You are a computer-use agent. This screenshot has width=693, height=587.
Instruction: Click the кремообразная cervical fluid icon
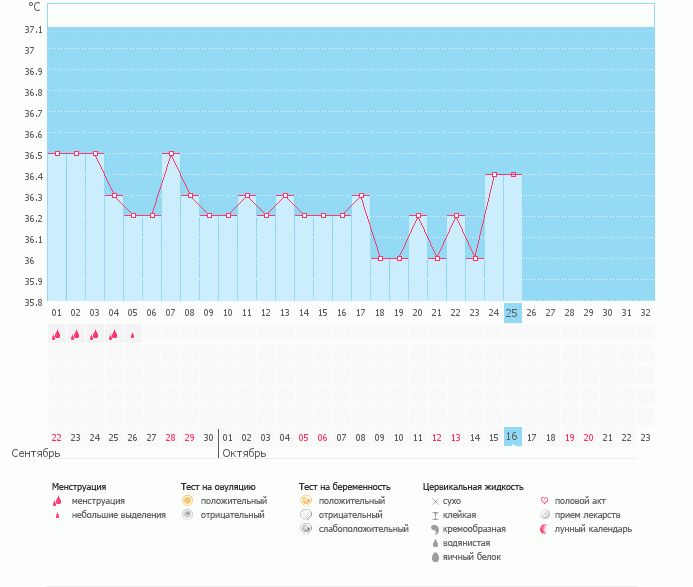pos(434,529)
